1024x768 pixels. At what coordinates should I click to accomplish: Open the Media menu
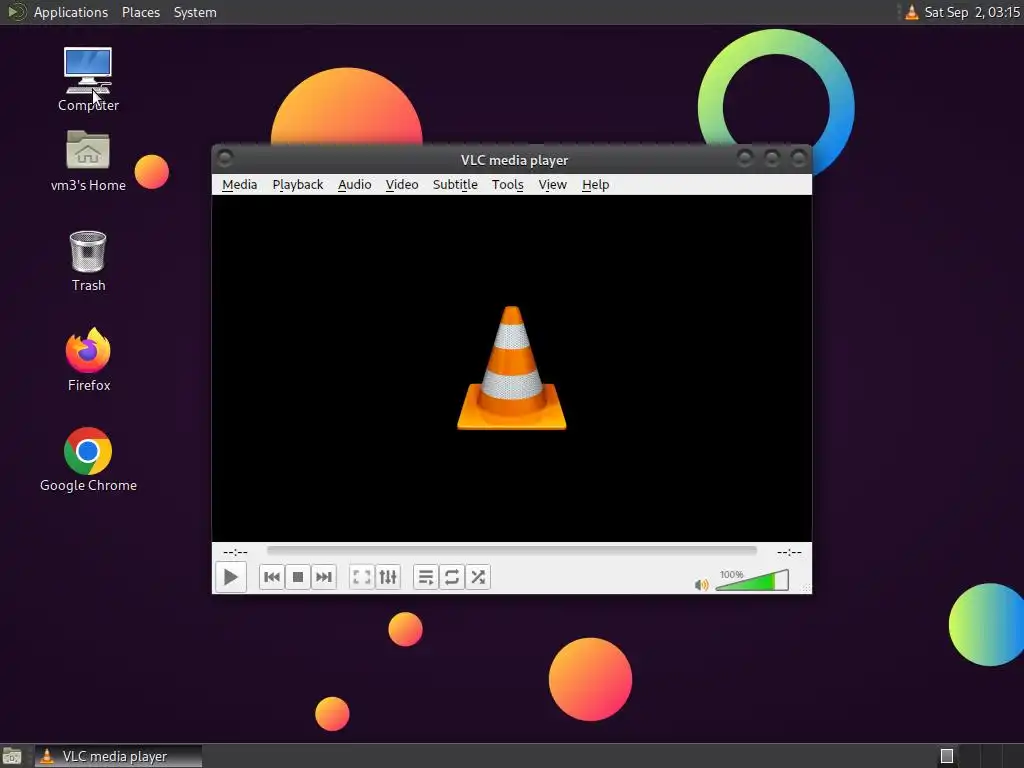tap(240, 185)
